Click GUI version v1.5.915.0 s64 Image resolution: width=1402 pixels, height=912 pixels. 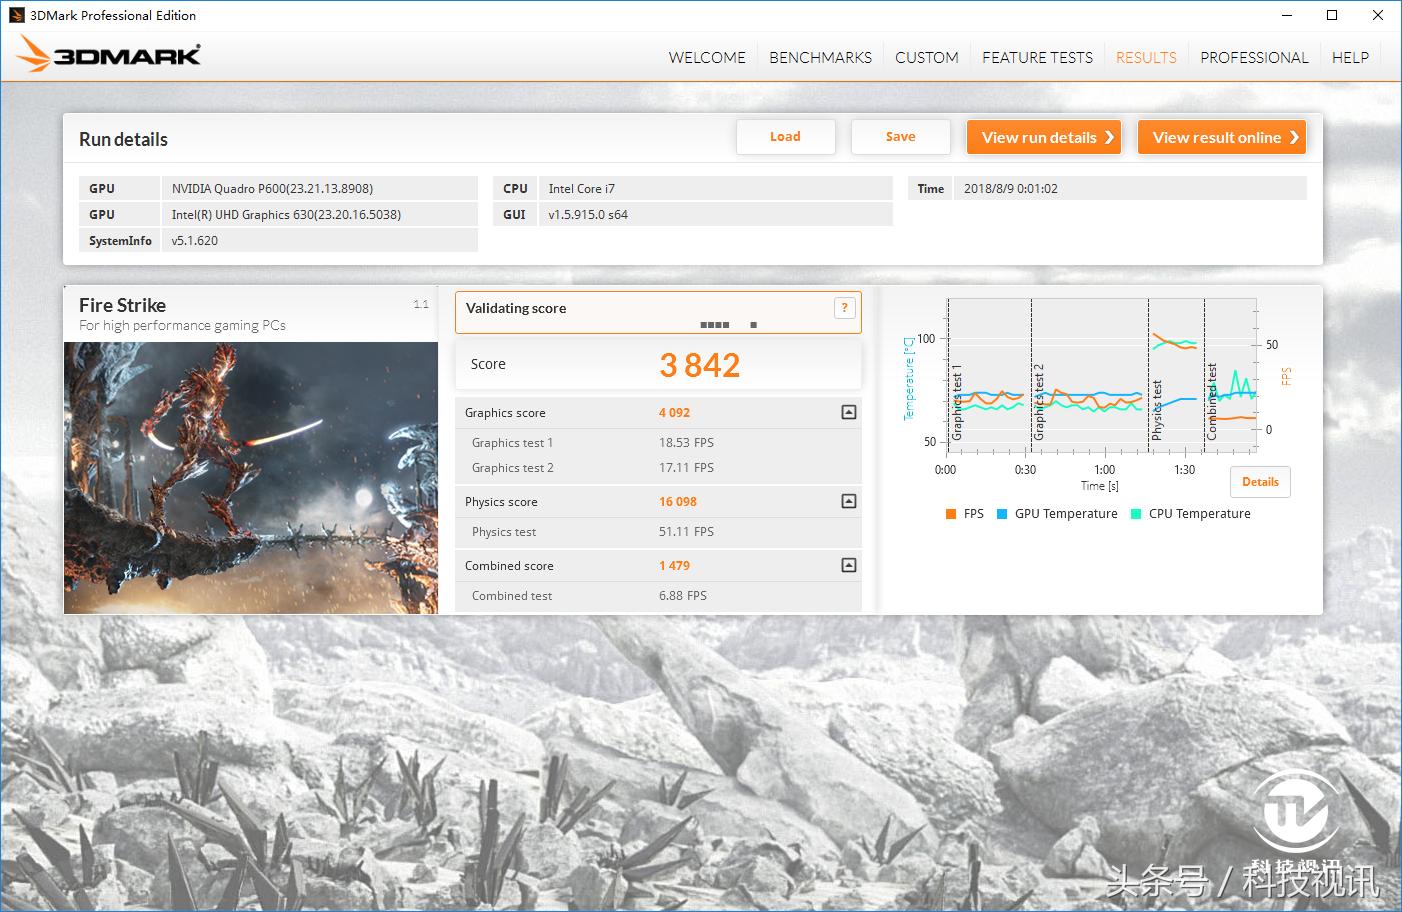588,214
